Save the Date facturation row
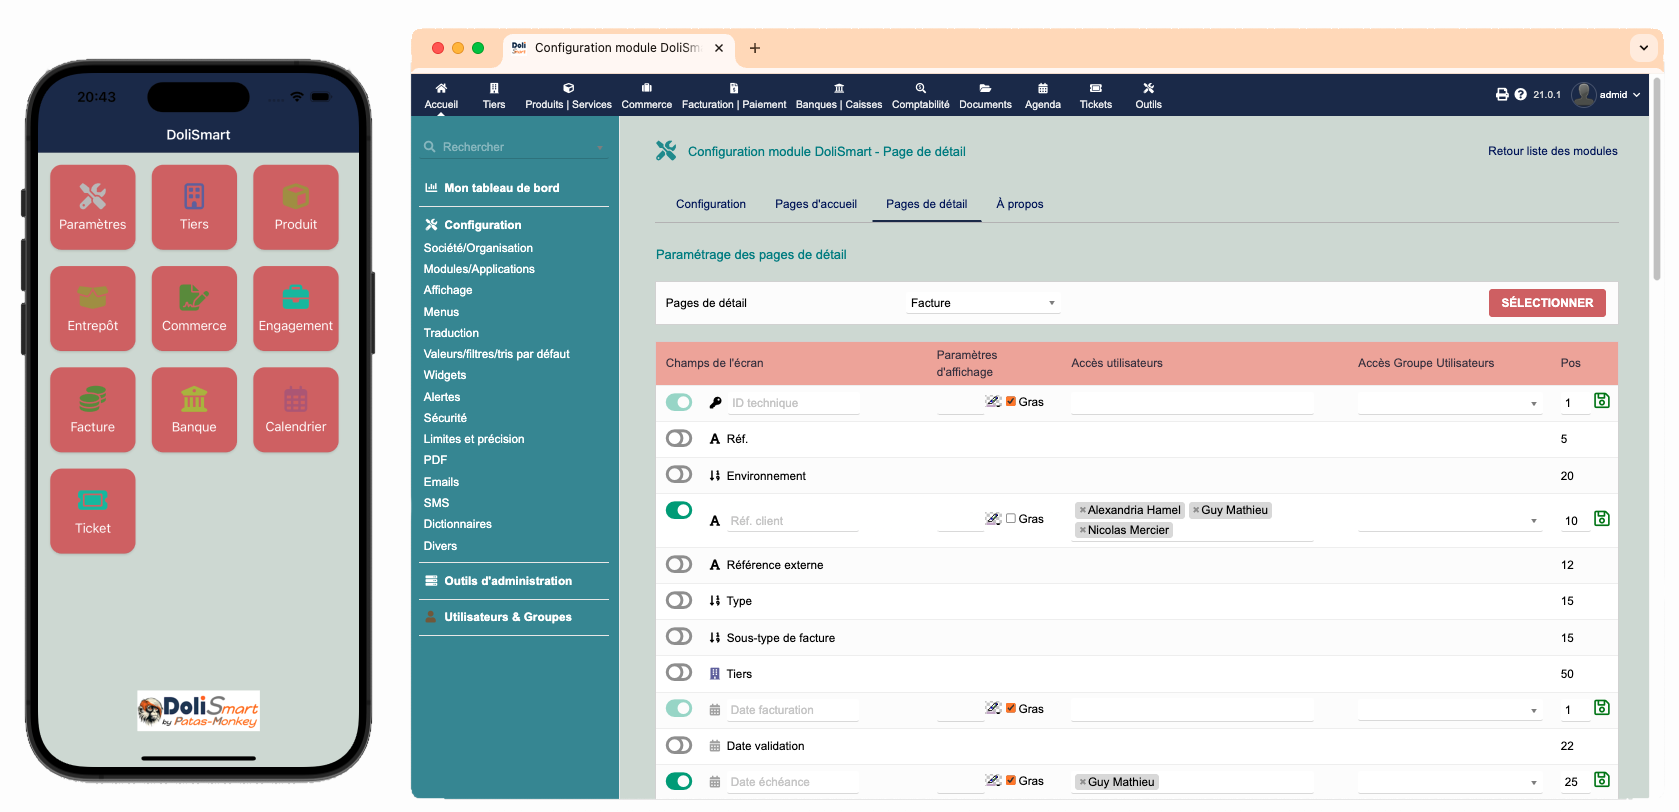The height and width of the screenshot is (812, 1679). click(x=1602, y=707)
